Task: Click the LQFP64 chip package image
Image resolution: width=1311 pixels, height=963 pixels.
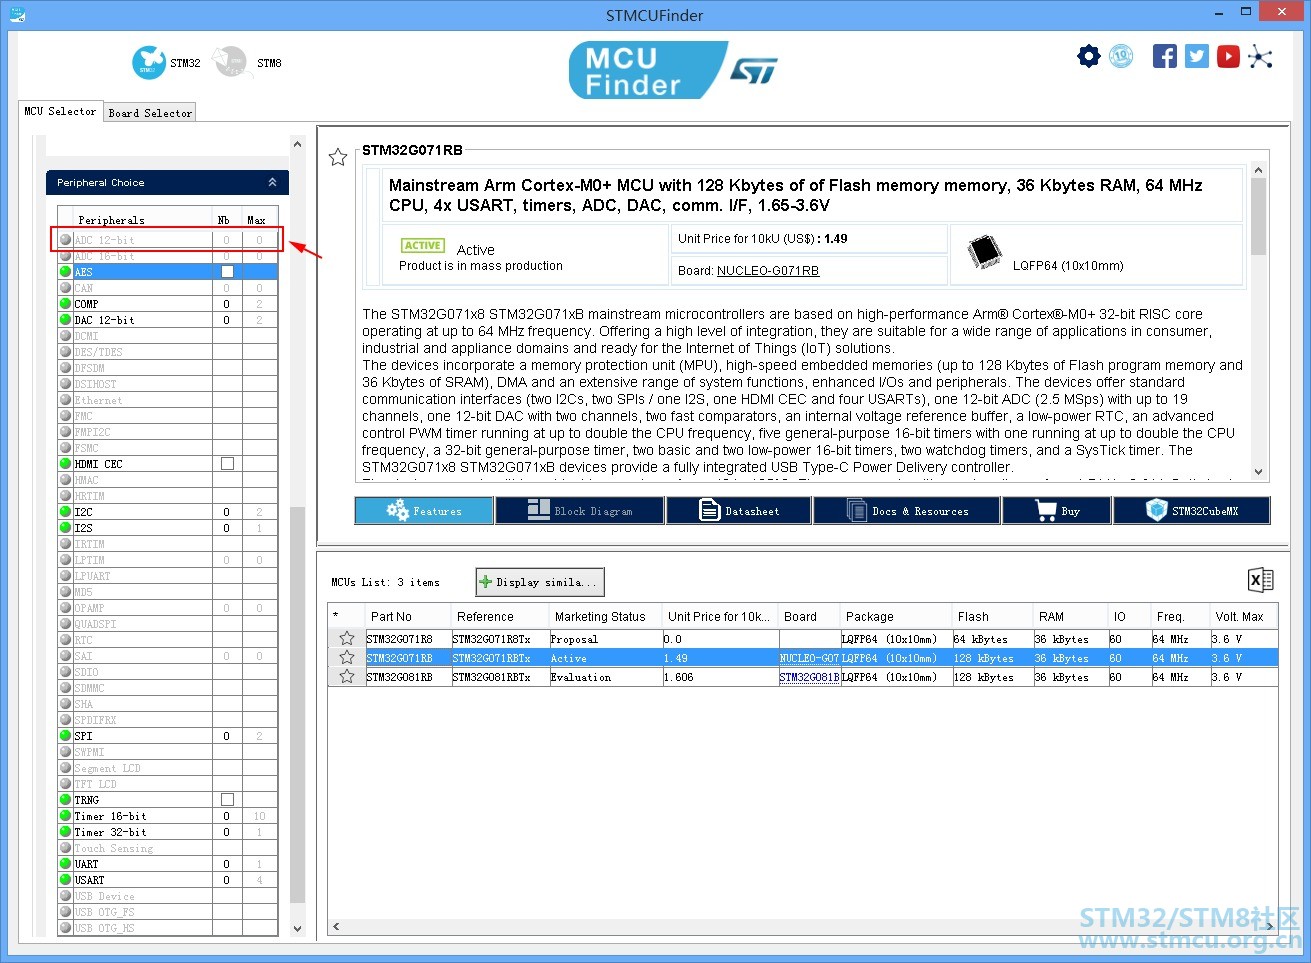Action: [x=985, y=252]
